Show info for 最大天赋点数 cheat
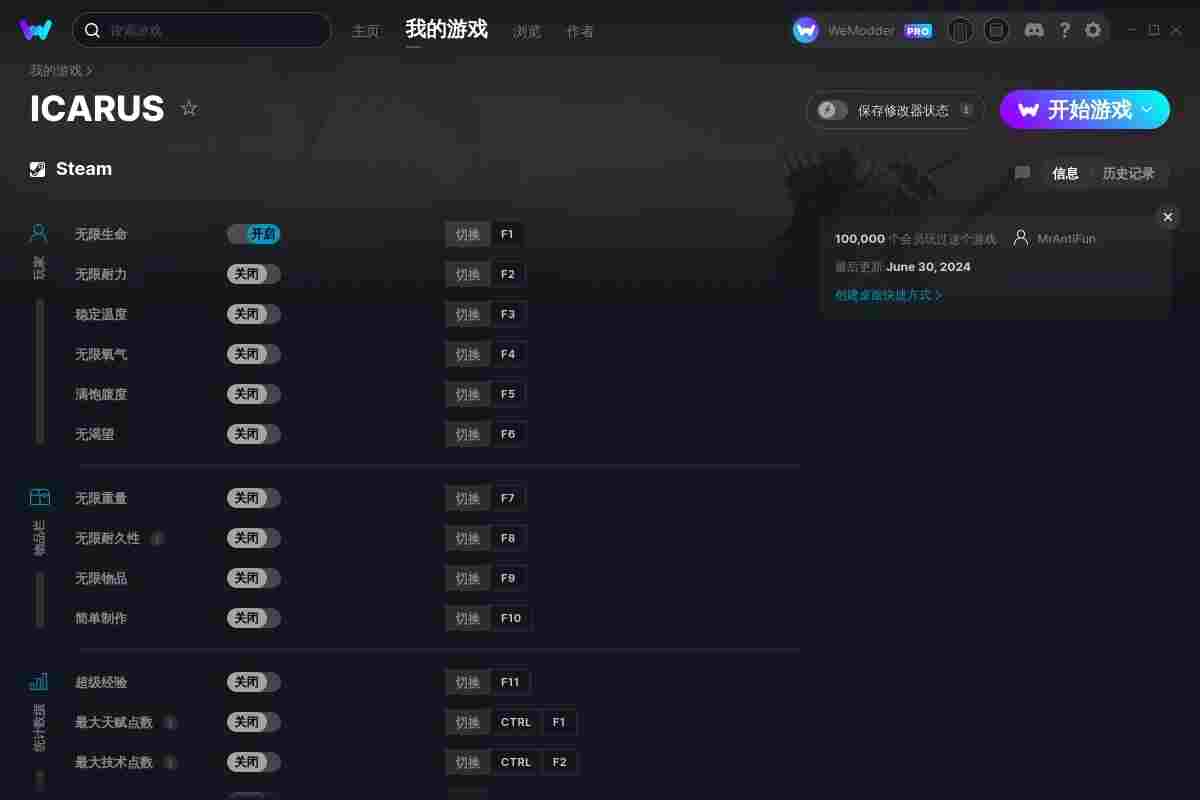This screenshot has height=800, width=1200. tap(170, 722)
